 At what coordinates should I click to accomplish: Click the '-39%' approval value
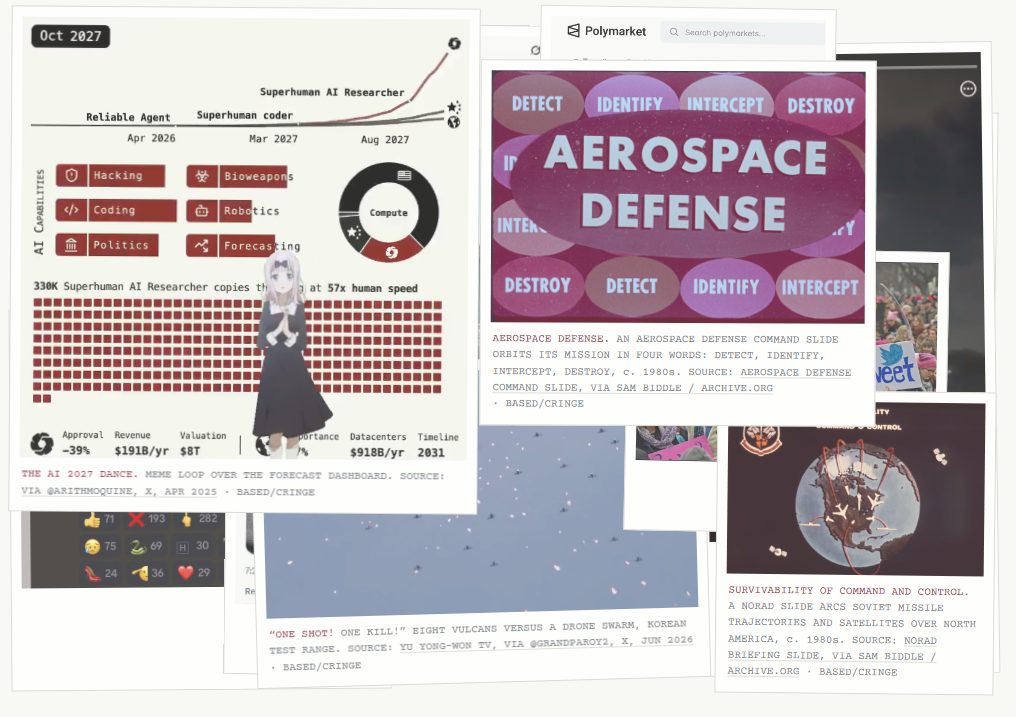point(76,450)
